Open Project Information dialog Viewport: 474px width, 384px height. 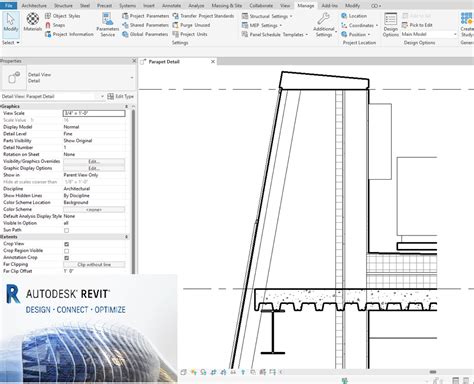click(69, 34)
